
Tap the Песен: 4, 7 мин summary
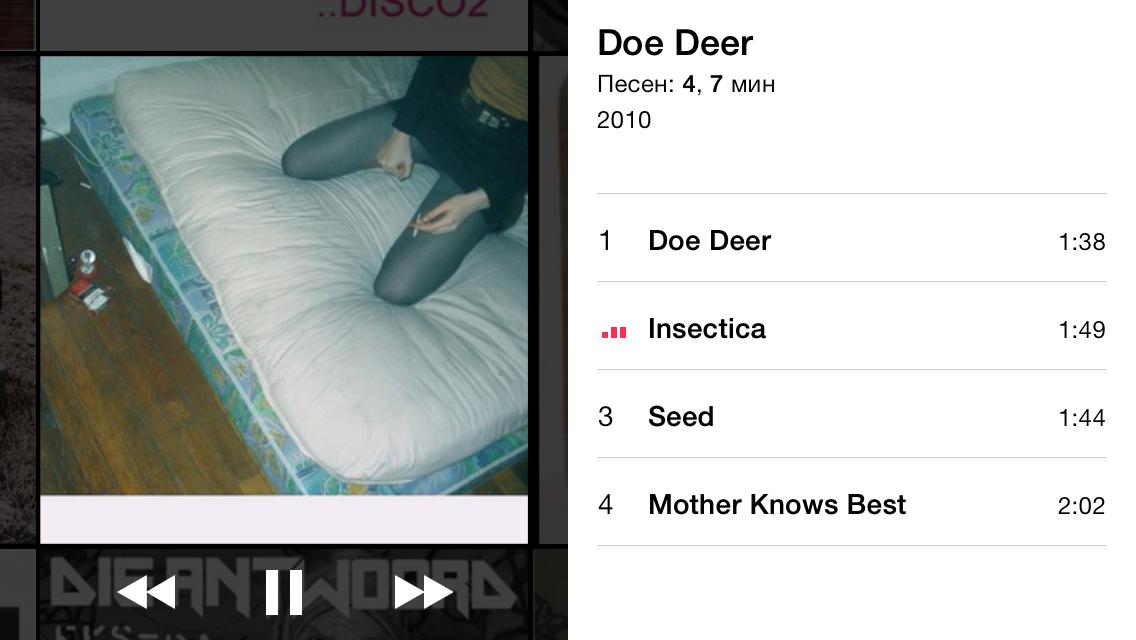pyautogui.click(x=686, y=84)
